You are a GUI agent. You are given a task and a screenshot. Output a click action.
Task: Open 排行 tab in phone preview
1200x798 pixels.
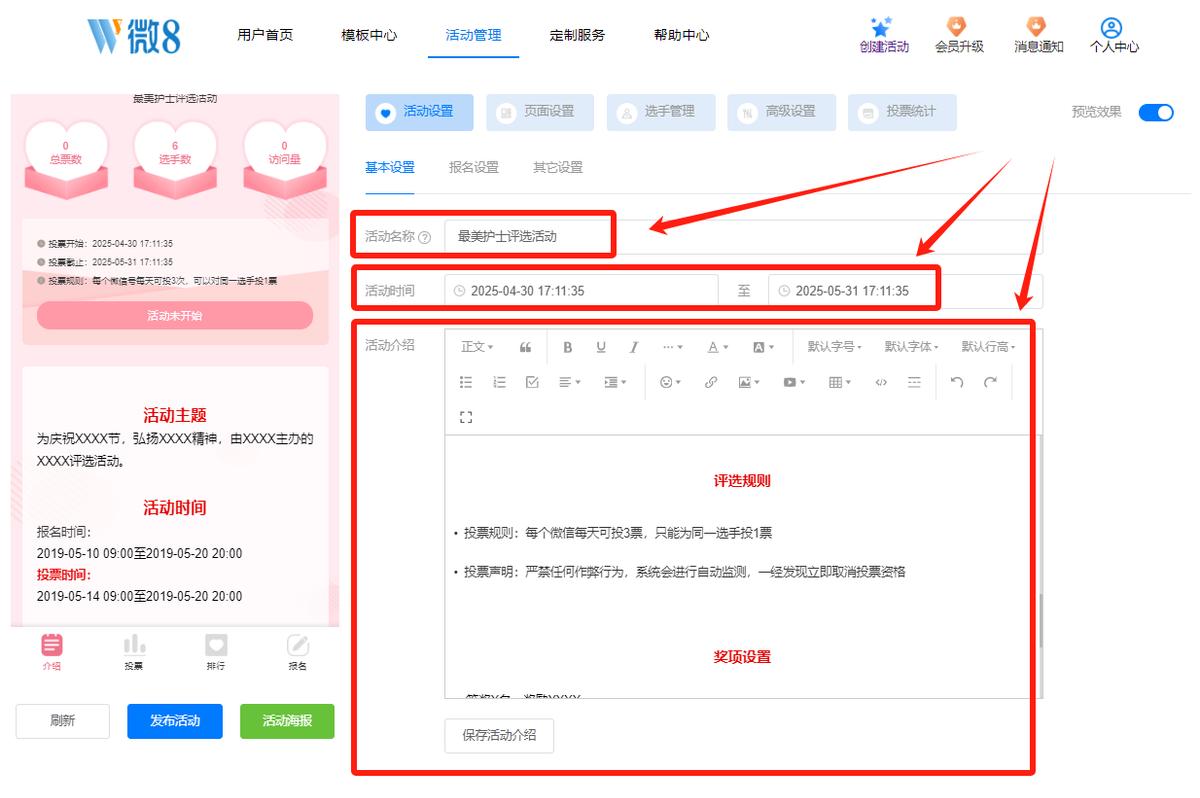click(215, 652)
